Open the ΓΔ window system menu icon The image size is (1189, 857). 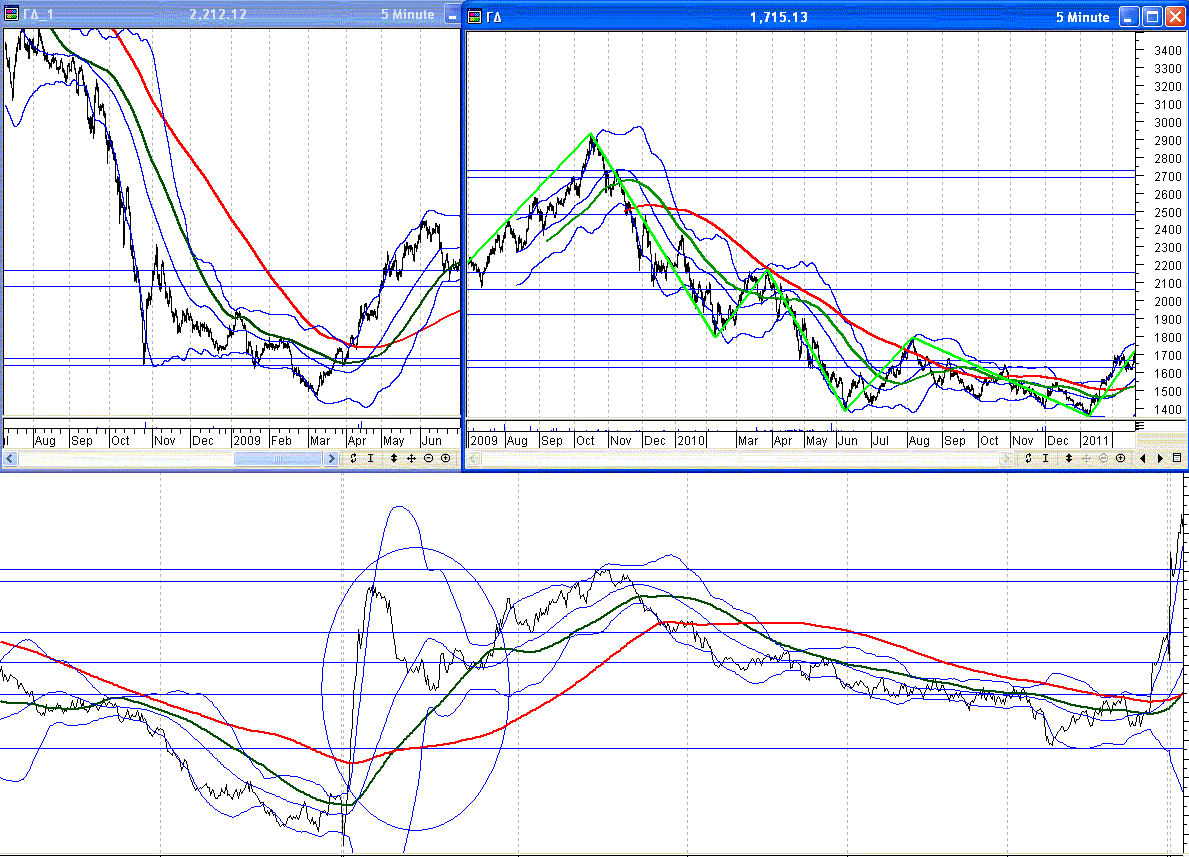[x=476, y=17]
